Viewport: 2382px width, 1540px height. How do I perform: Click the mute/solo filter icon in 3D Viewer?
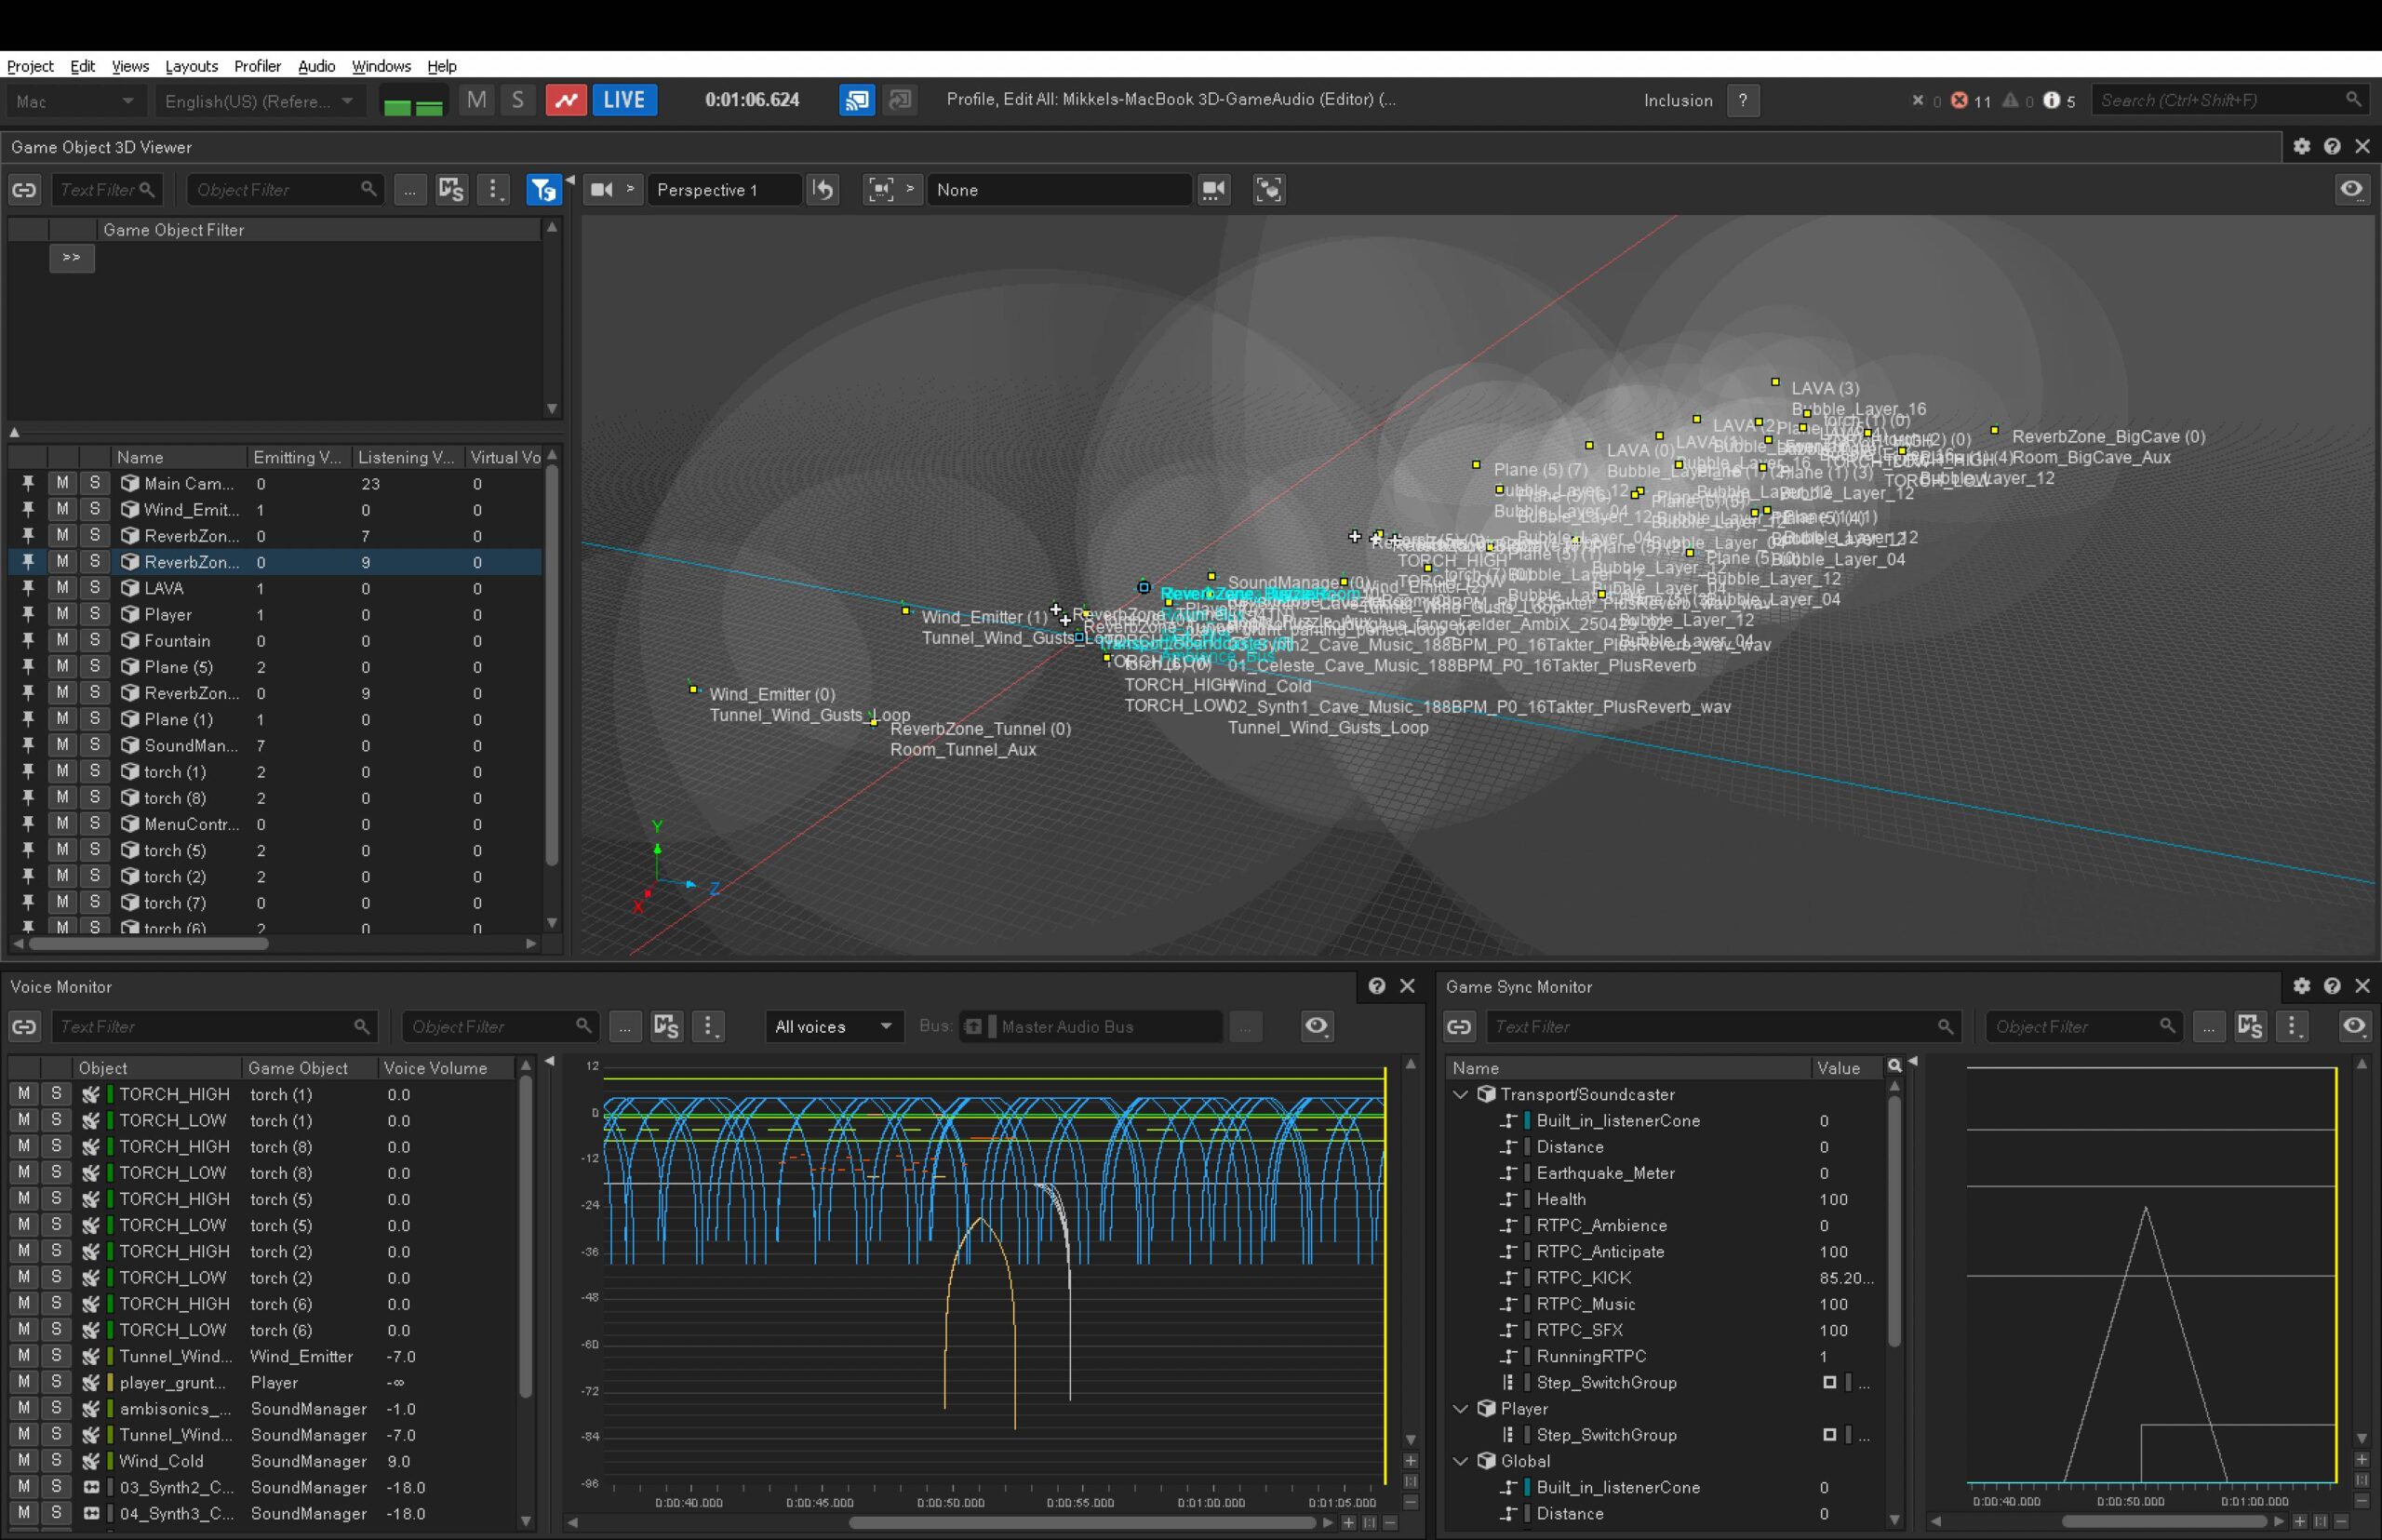451,190
